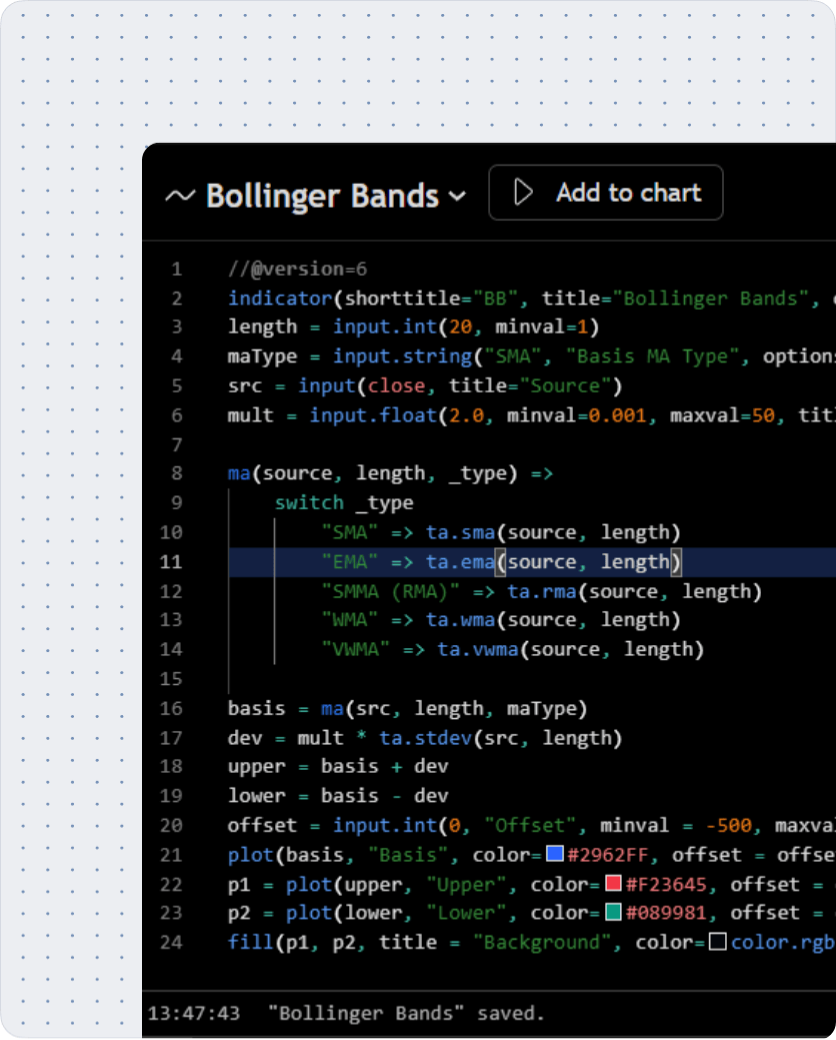The image size is (836, 1040).
Task: Click ta.wma on line 13
Action: coord(460,619)
